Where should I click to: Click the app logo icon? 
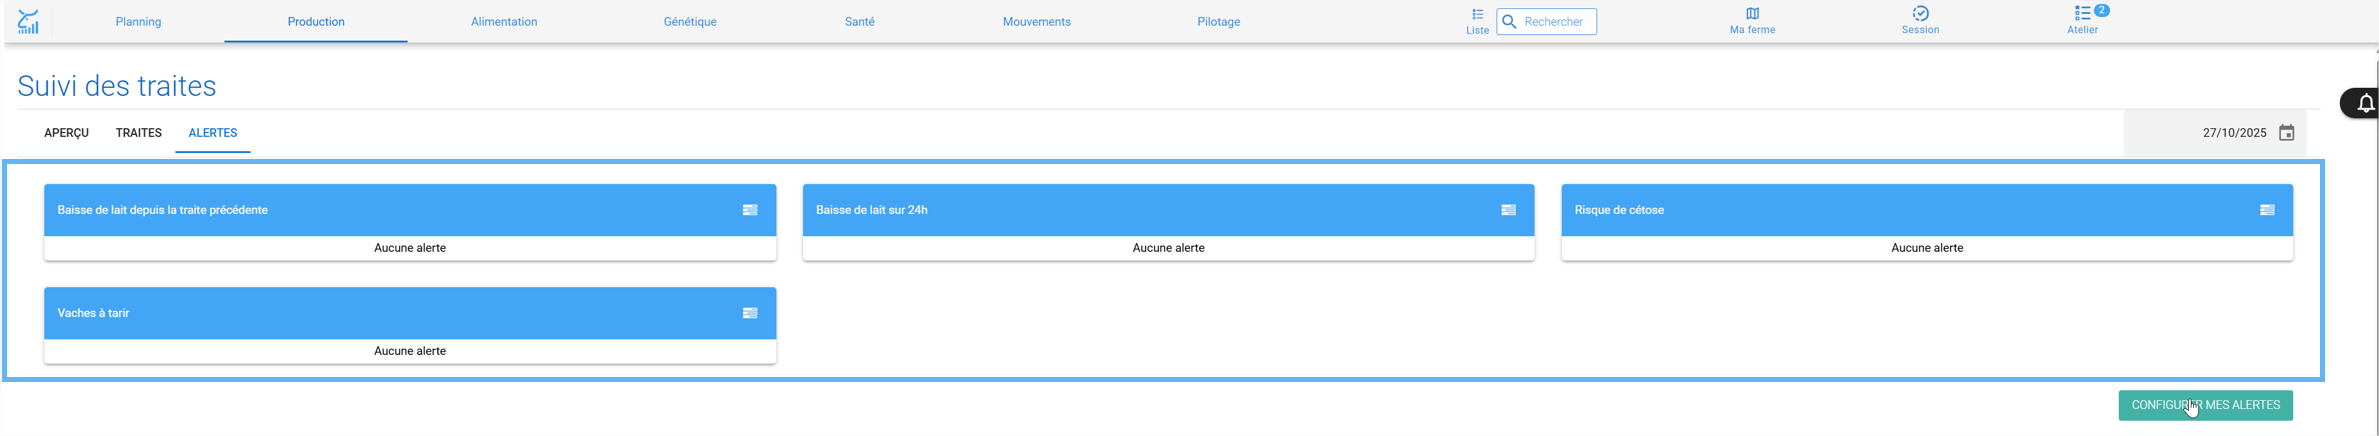tap(28, 21)
